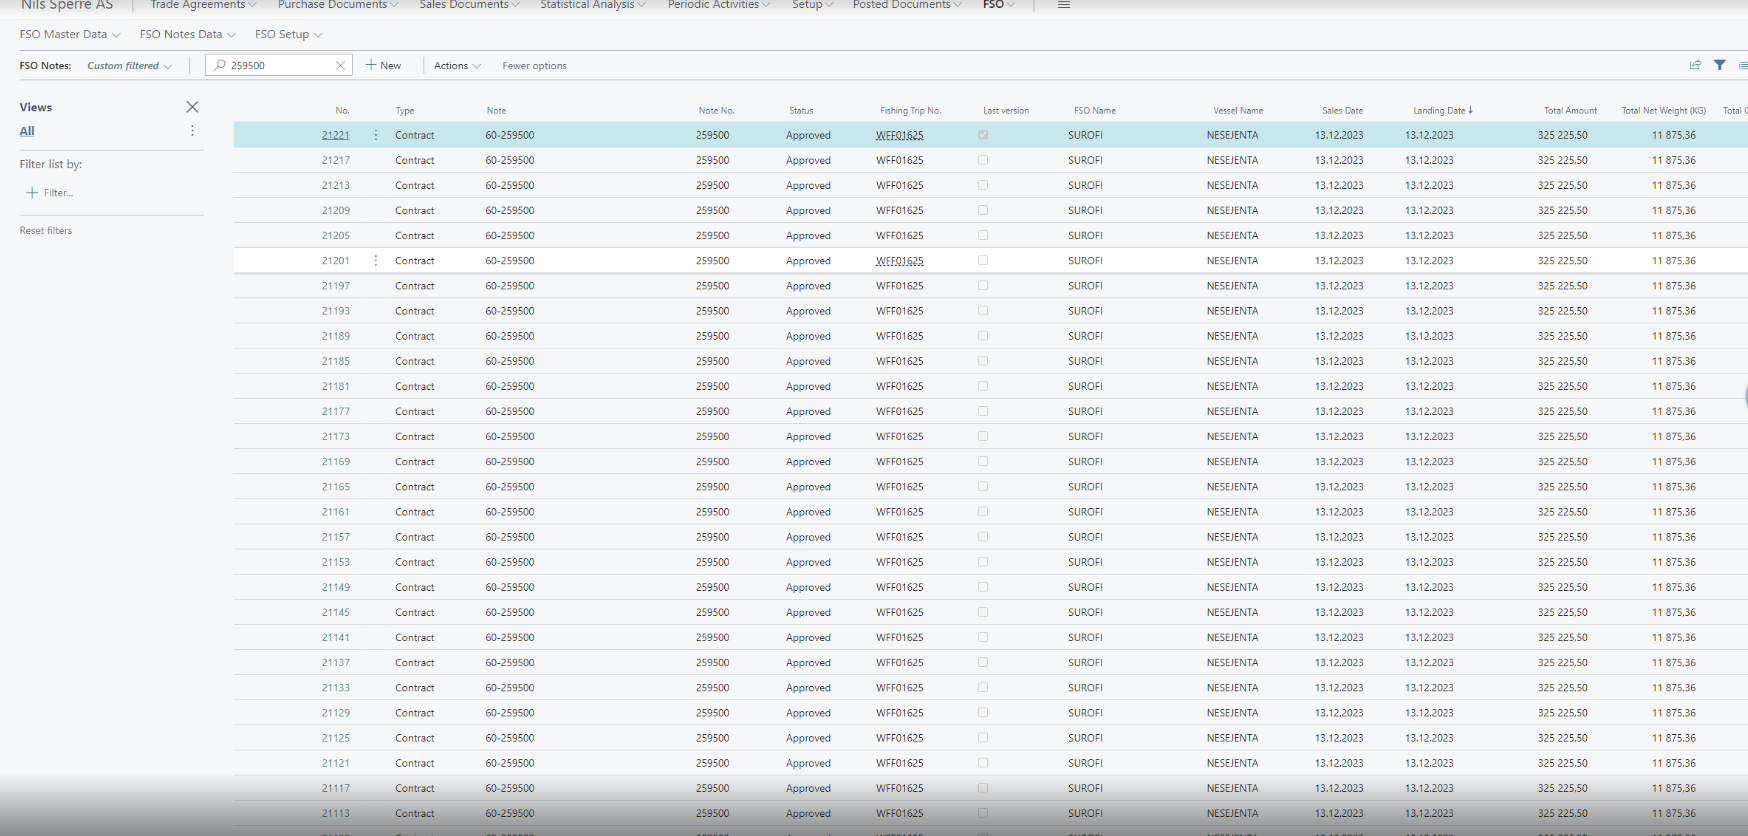Clear the 259500 search with the X
Viewport: 1748px width, 836px height.
(340, 66)
